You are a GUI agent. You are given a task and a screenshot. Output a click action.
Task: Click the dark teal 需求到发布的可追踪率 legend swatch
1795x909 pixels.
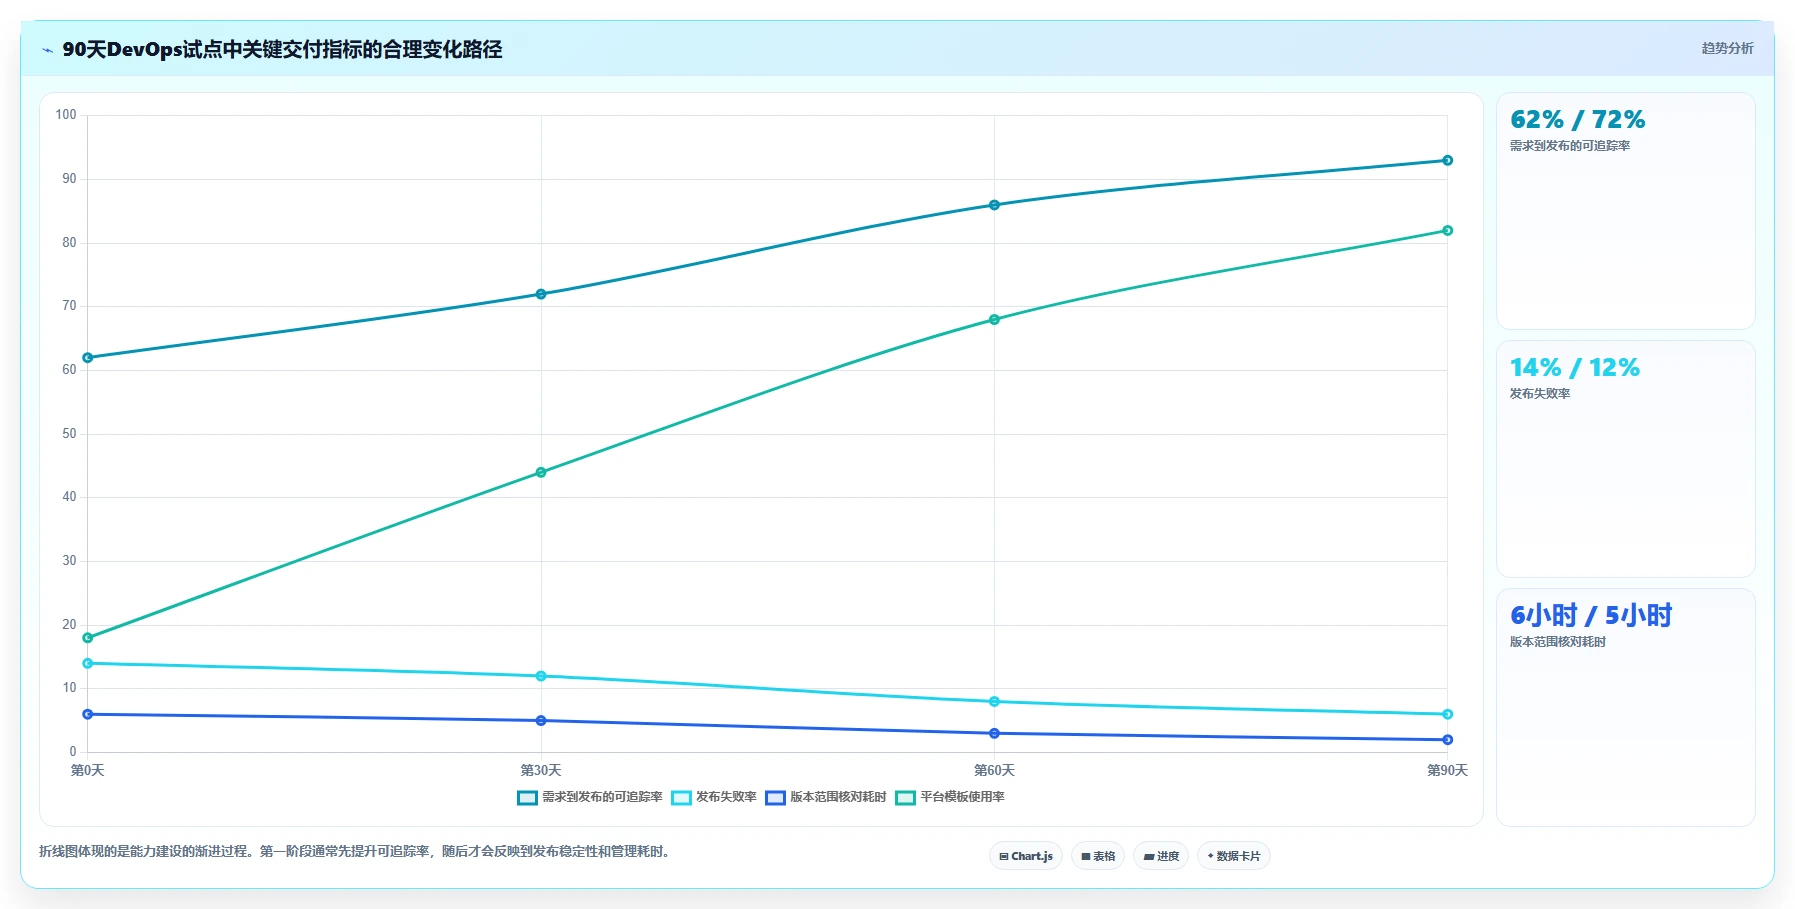coord(527,797)
